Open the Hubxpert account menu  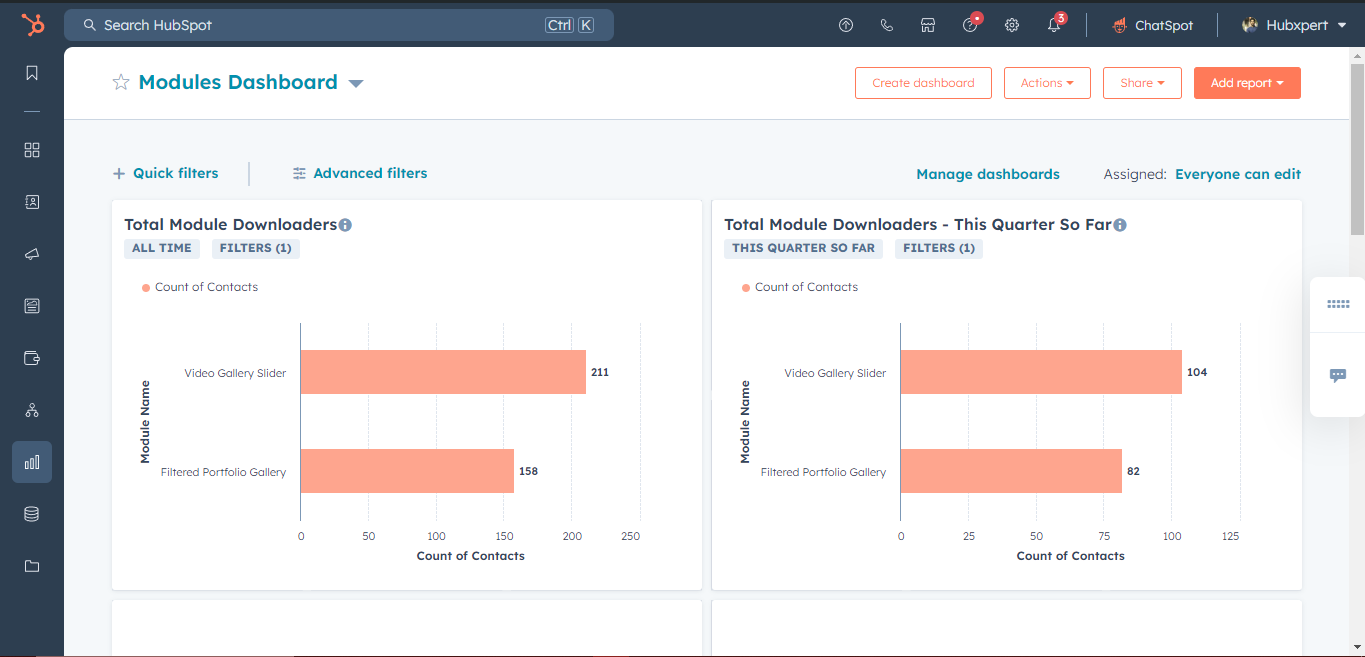point(1294,25)
